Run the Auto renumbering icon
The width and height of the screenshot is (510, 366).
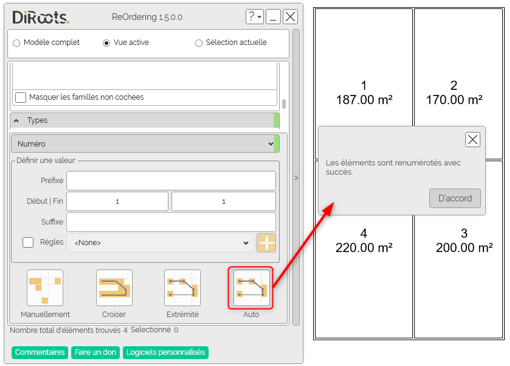coord(251,288)
